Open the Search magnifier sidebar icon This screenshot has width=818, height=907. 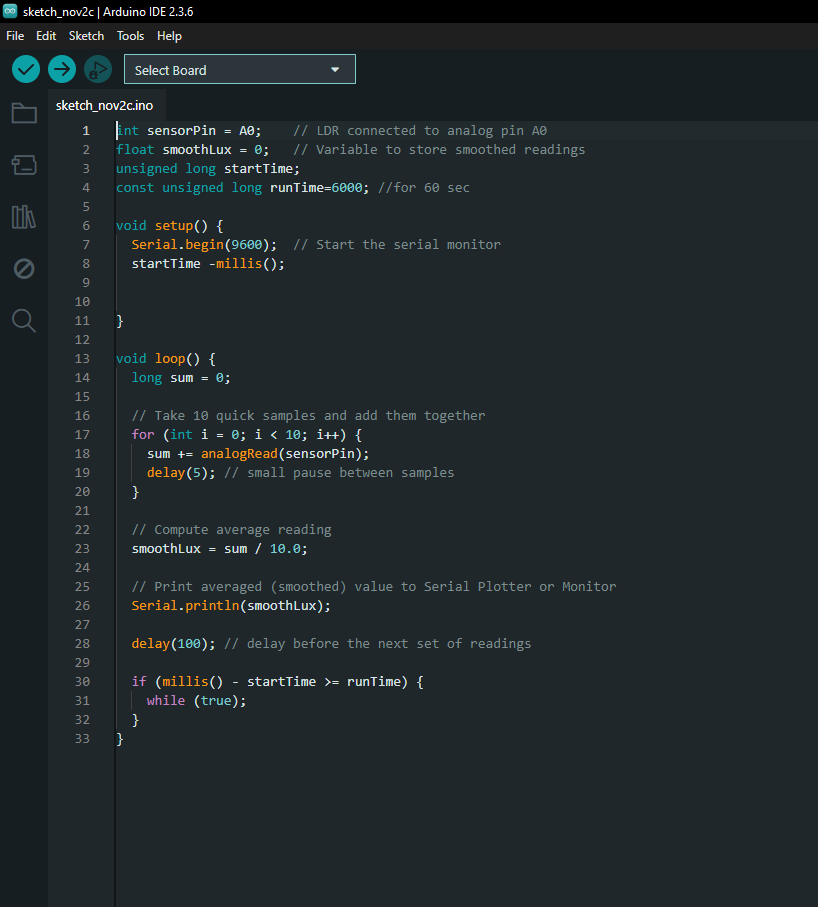tap(24, 320)
